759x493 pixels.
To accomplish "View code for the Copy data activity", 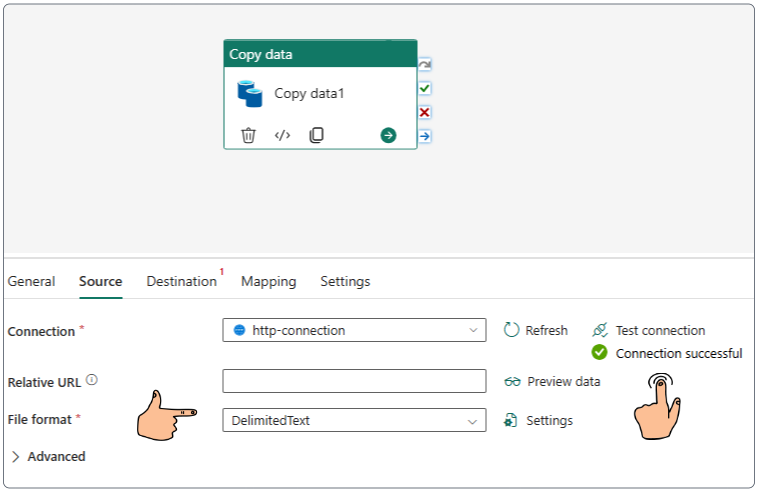I will [282, 135].
